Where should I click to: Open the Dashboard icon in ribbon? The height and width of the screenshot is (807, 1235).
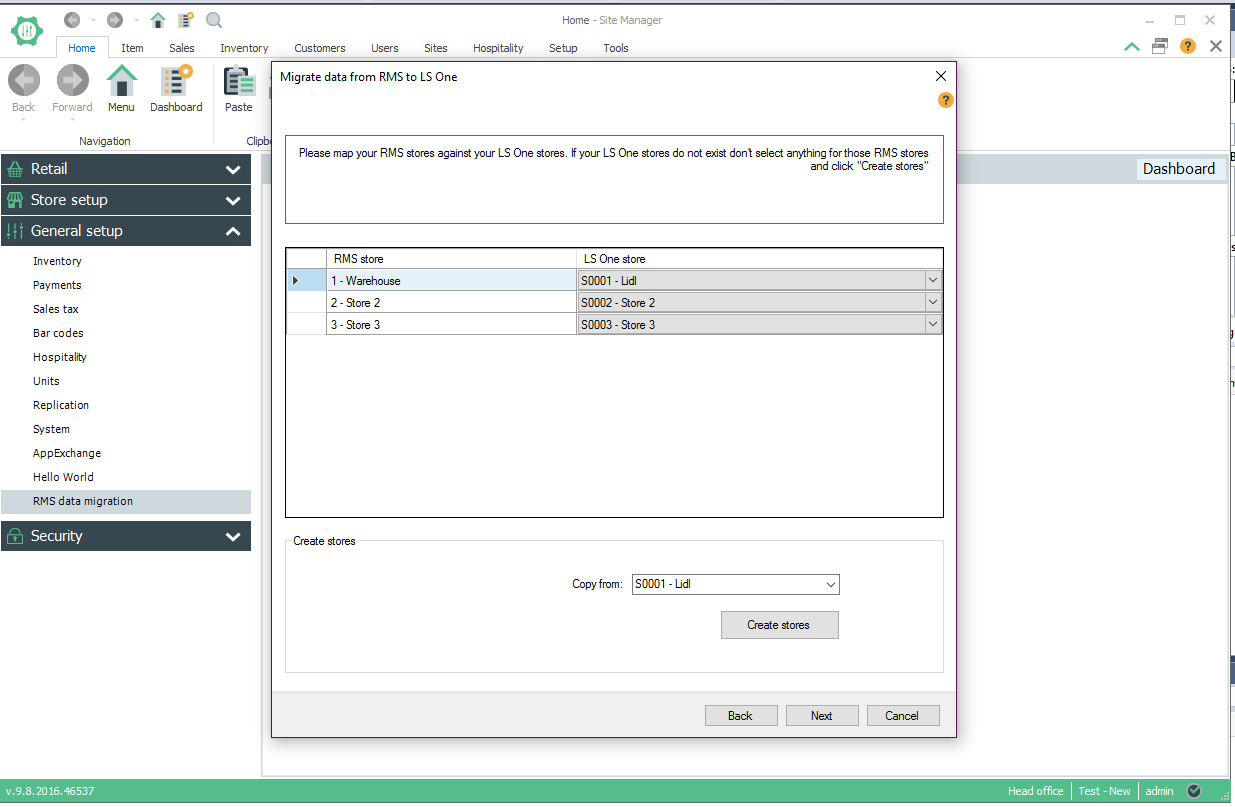tap(176, 82)
